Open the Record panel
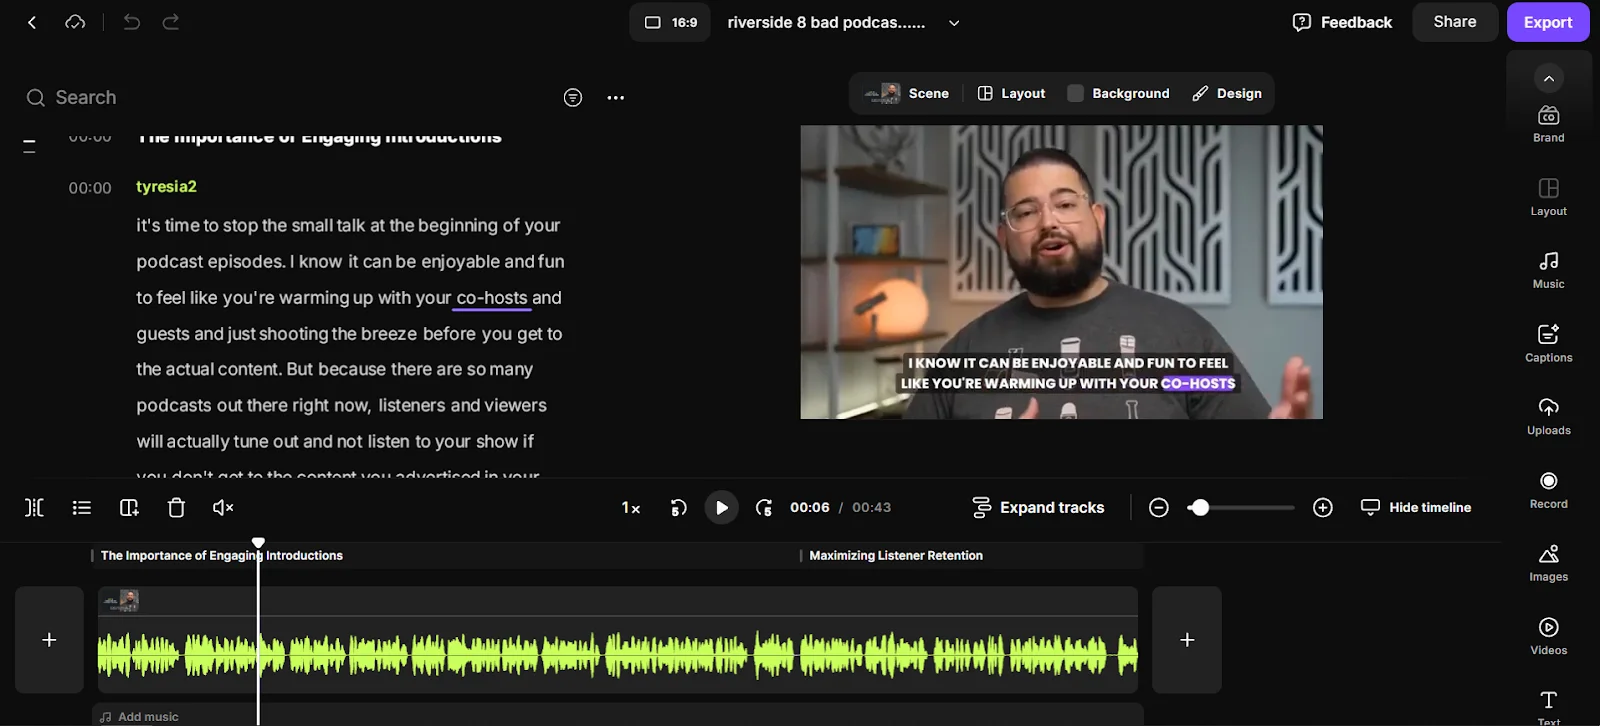 coord(1548,489)
